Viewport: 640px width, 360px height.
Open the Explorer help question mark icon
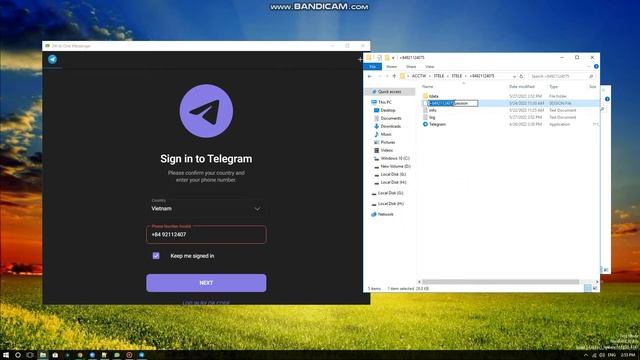(x=596, y=67)
